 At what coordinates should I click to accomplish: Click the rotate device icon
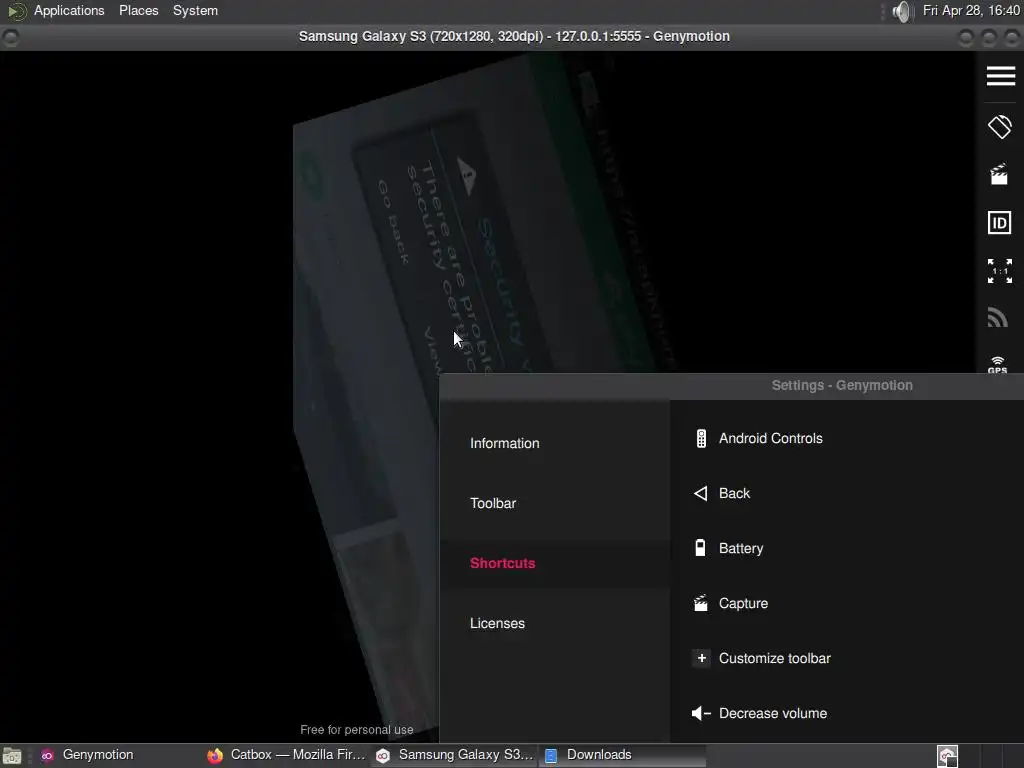1000,127
